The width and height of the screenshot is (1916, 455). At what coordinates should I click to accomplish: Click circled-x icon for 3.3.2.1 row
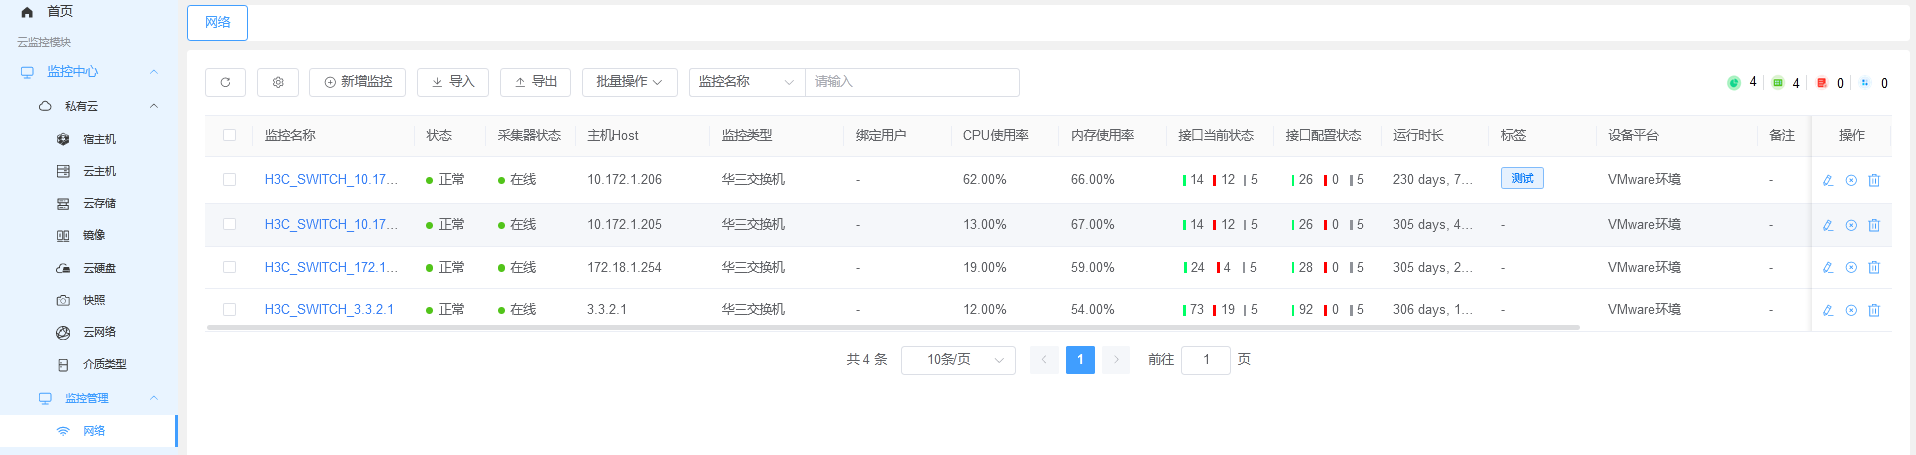tap(1851, 310)
